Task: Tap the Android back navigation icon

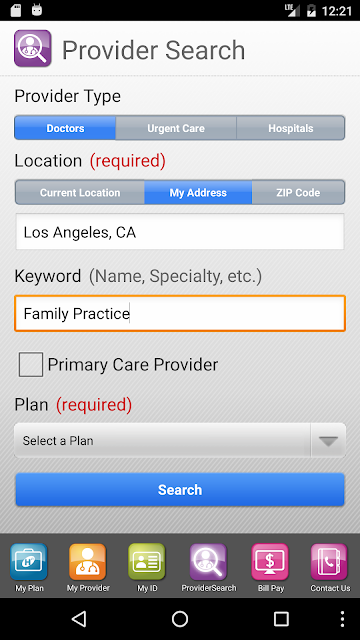Action: click(79, 619)
